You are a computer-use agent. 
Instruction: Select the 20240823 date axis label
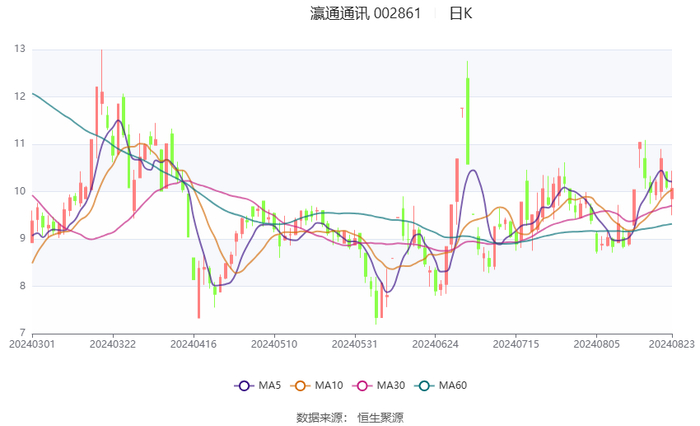671,344
